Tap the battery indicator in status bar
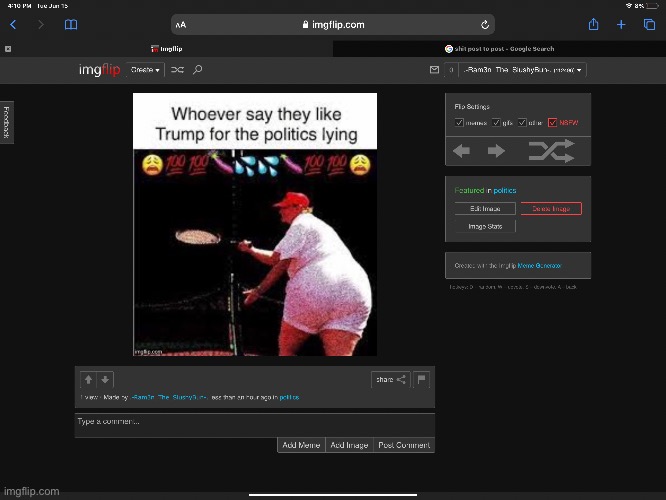The image size is (666, 500). pyautogui.click(x=652, y=6)
